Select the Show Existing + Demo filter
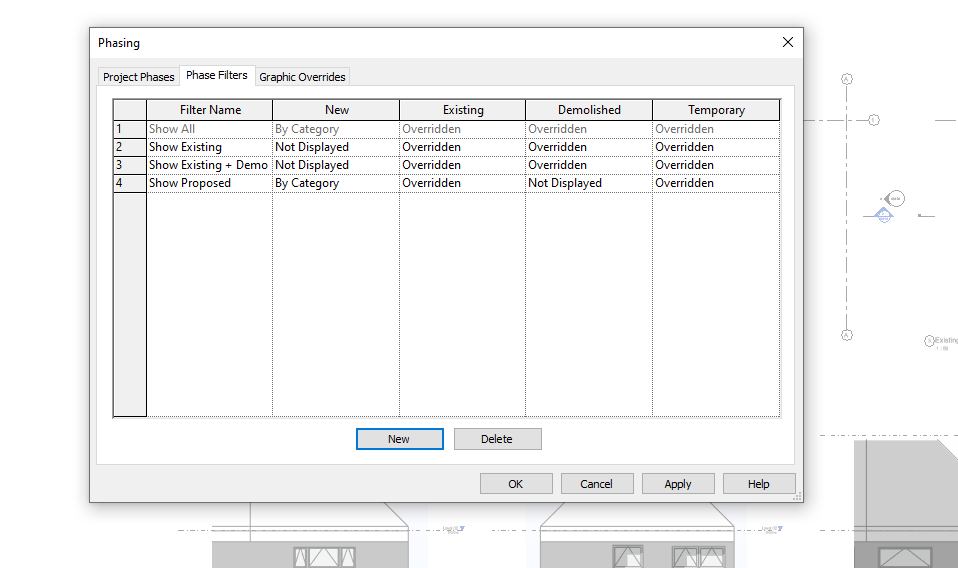This screenshot has width=958, height=568. pyautogui.click(x=210, y=165)
